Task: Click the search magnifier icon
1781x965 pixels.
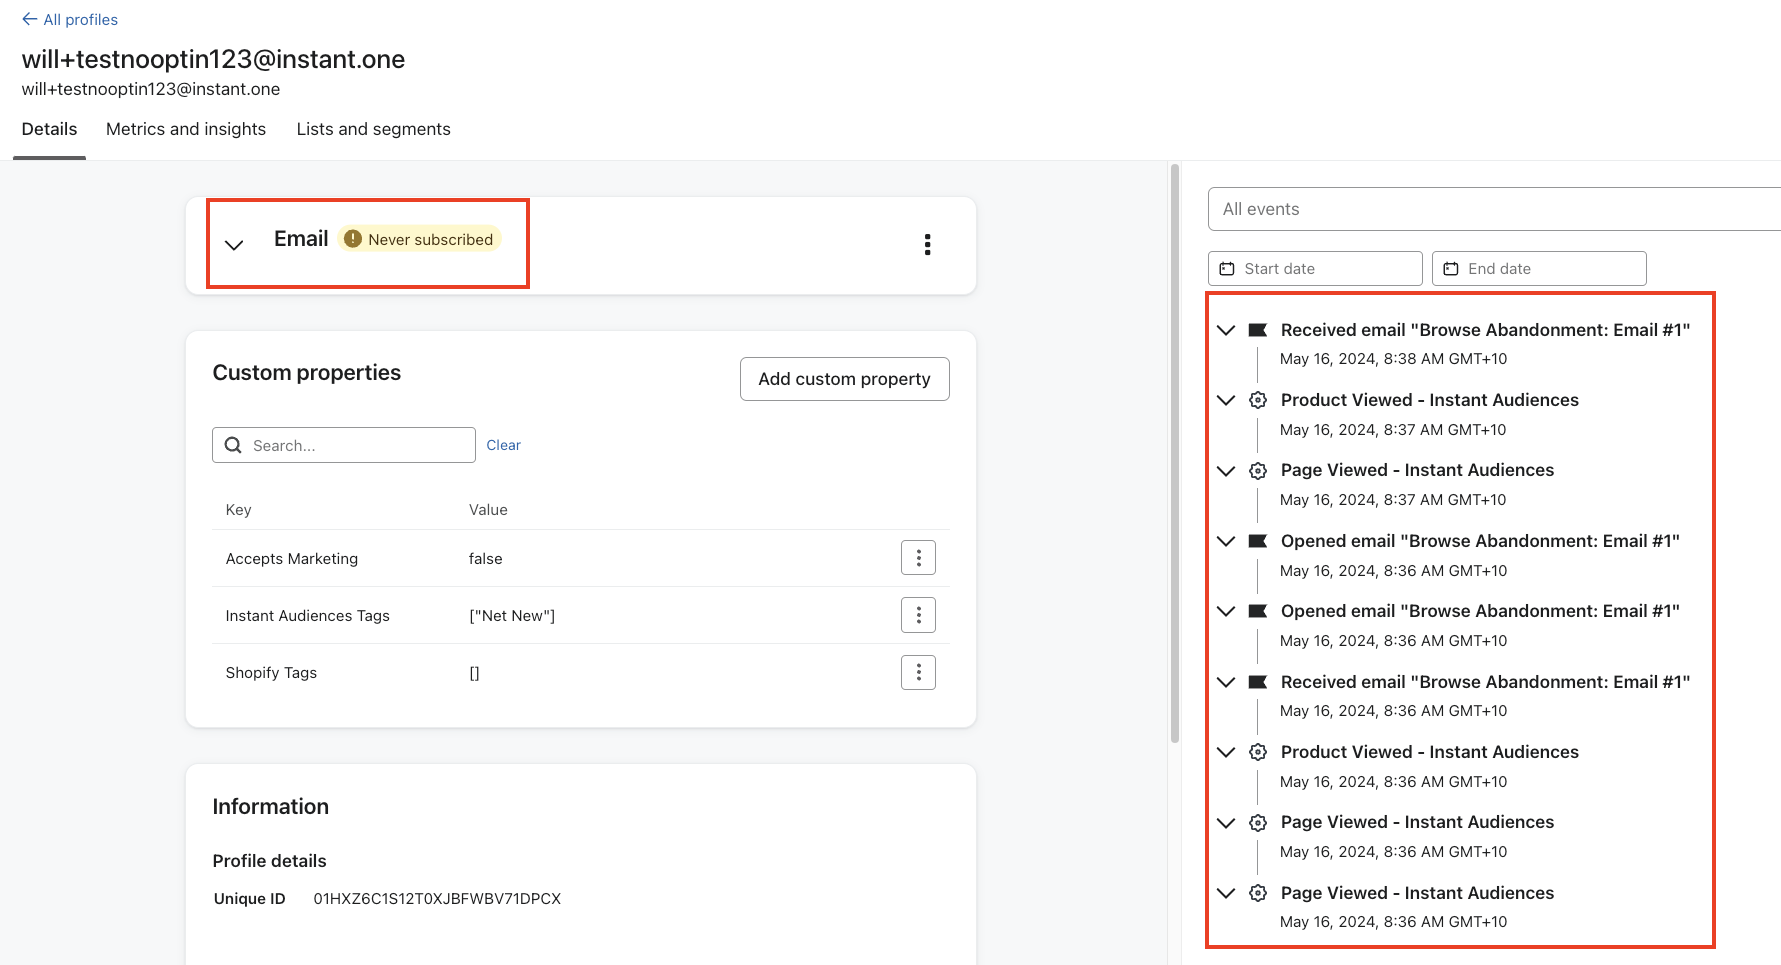Action: coord(233,445)
